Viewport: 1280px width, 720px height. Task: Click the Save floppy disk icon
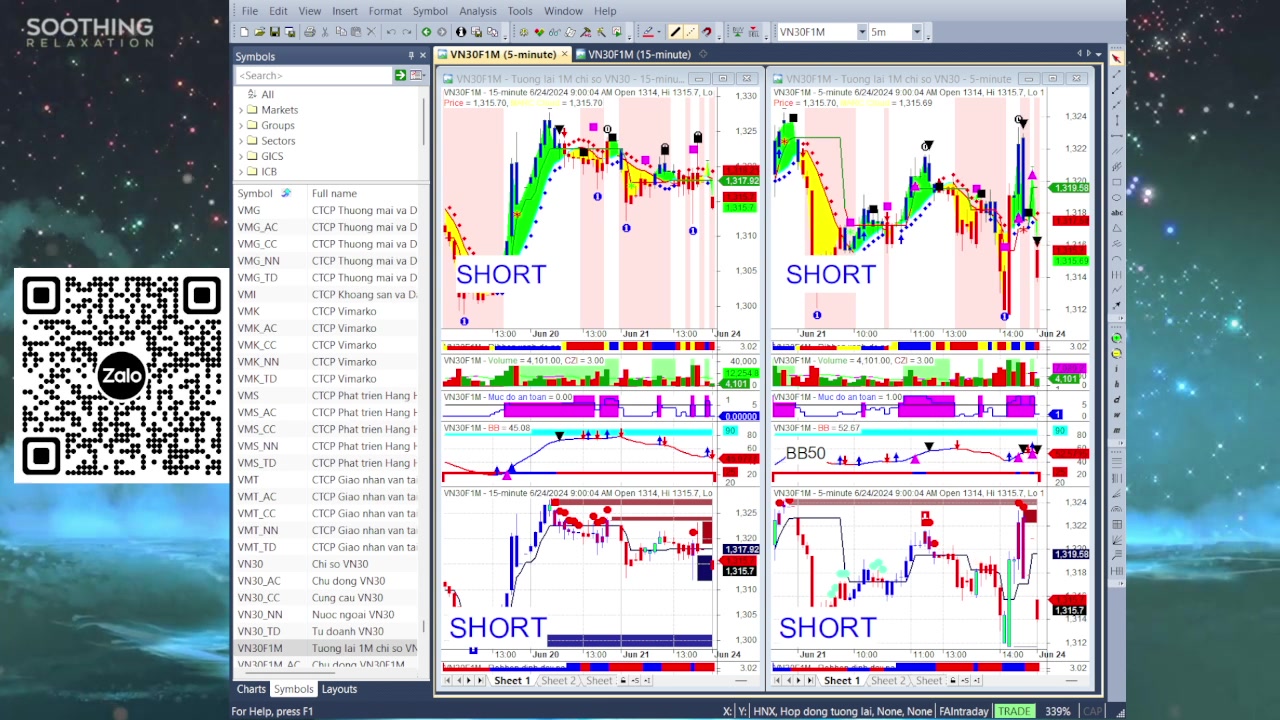click(274, 32)
